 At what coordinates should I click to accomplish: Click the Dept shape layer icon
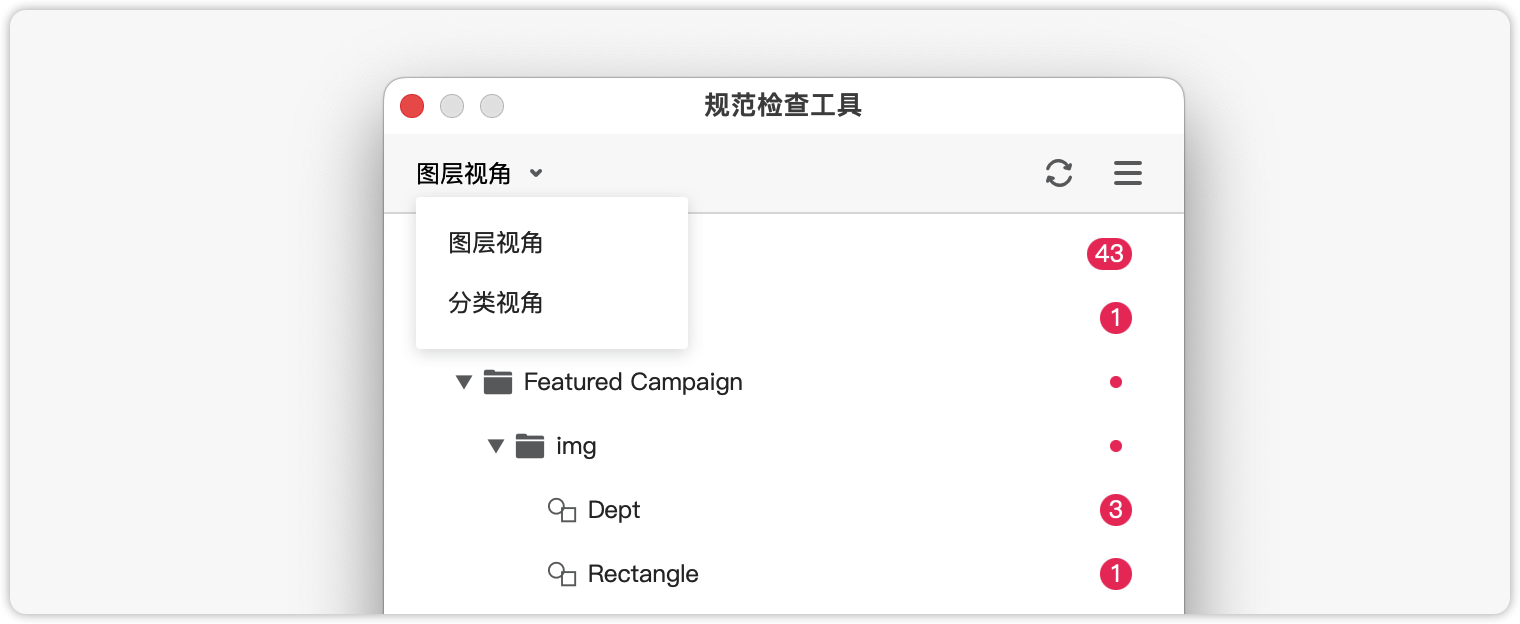coord(562,510)
